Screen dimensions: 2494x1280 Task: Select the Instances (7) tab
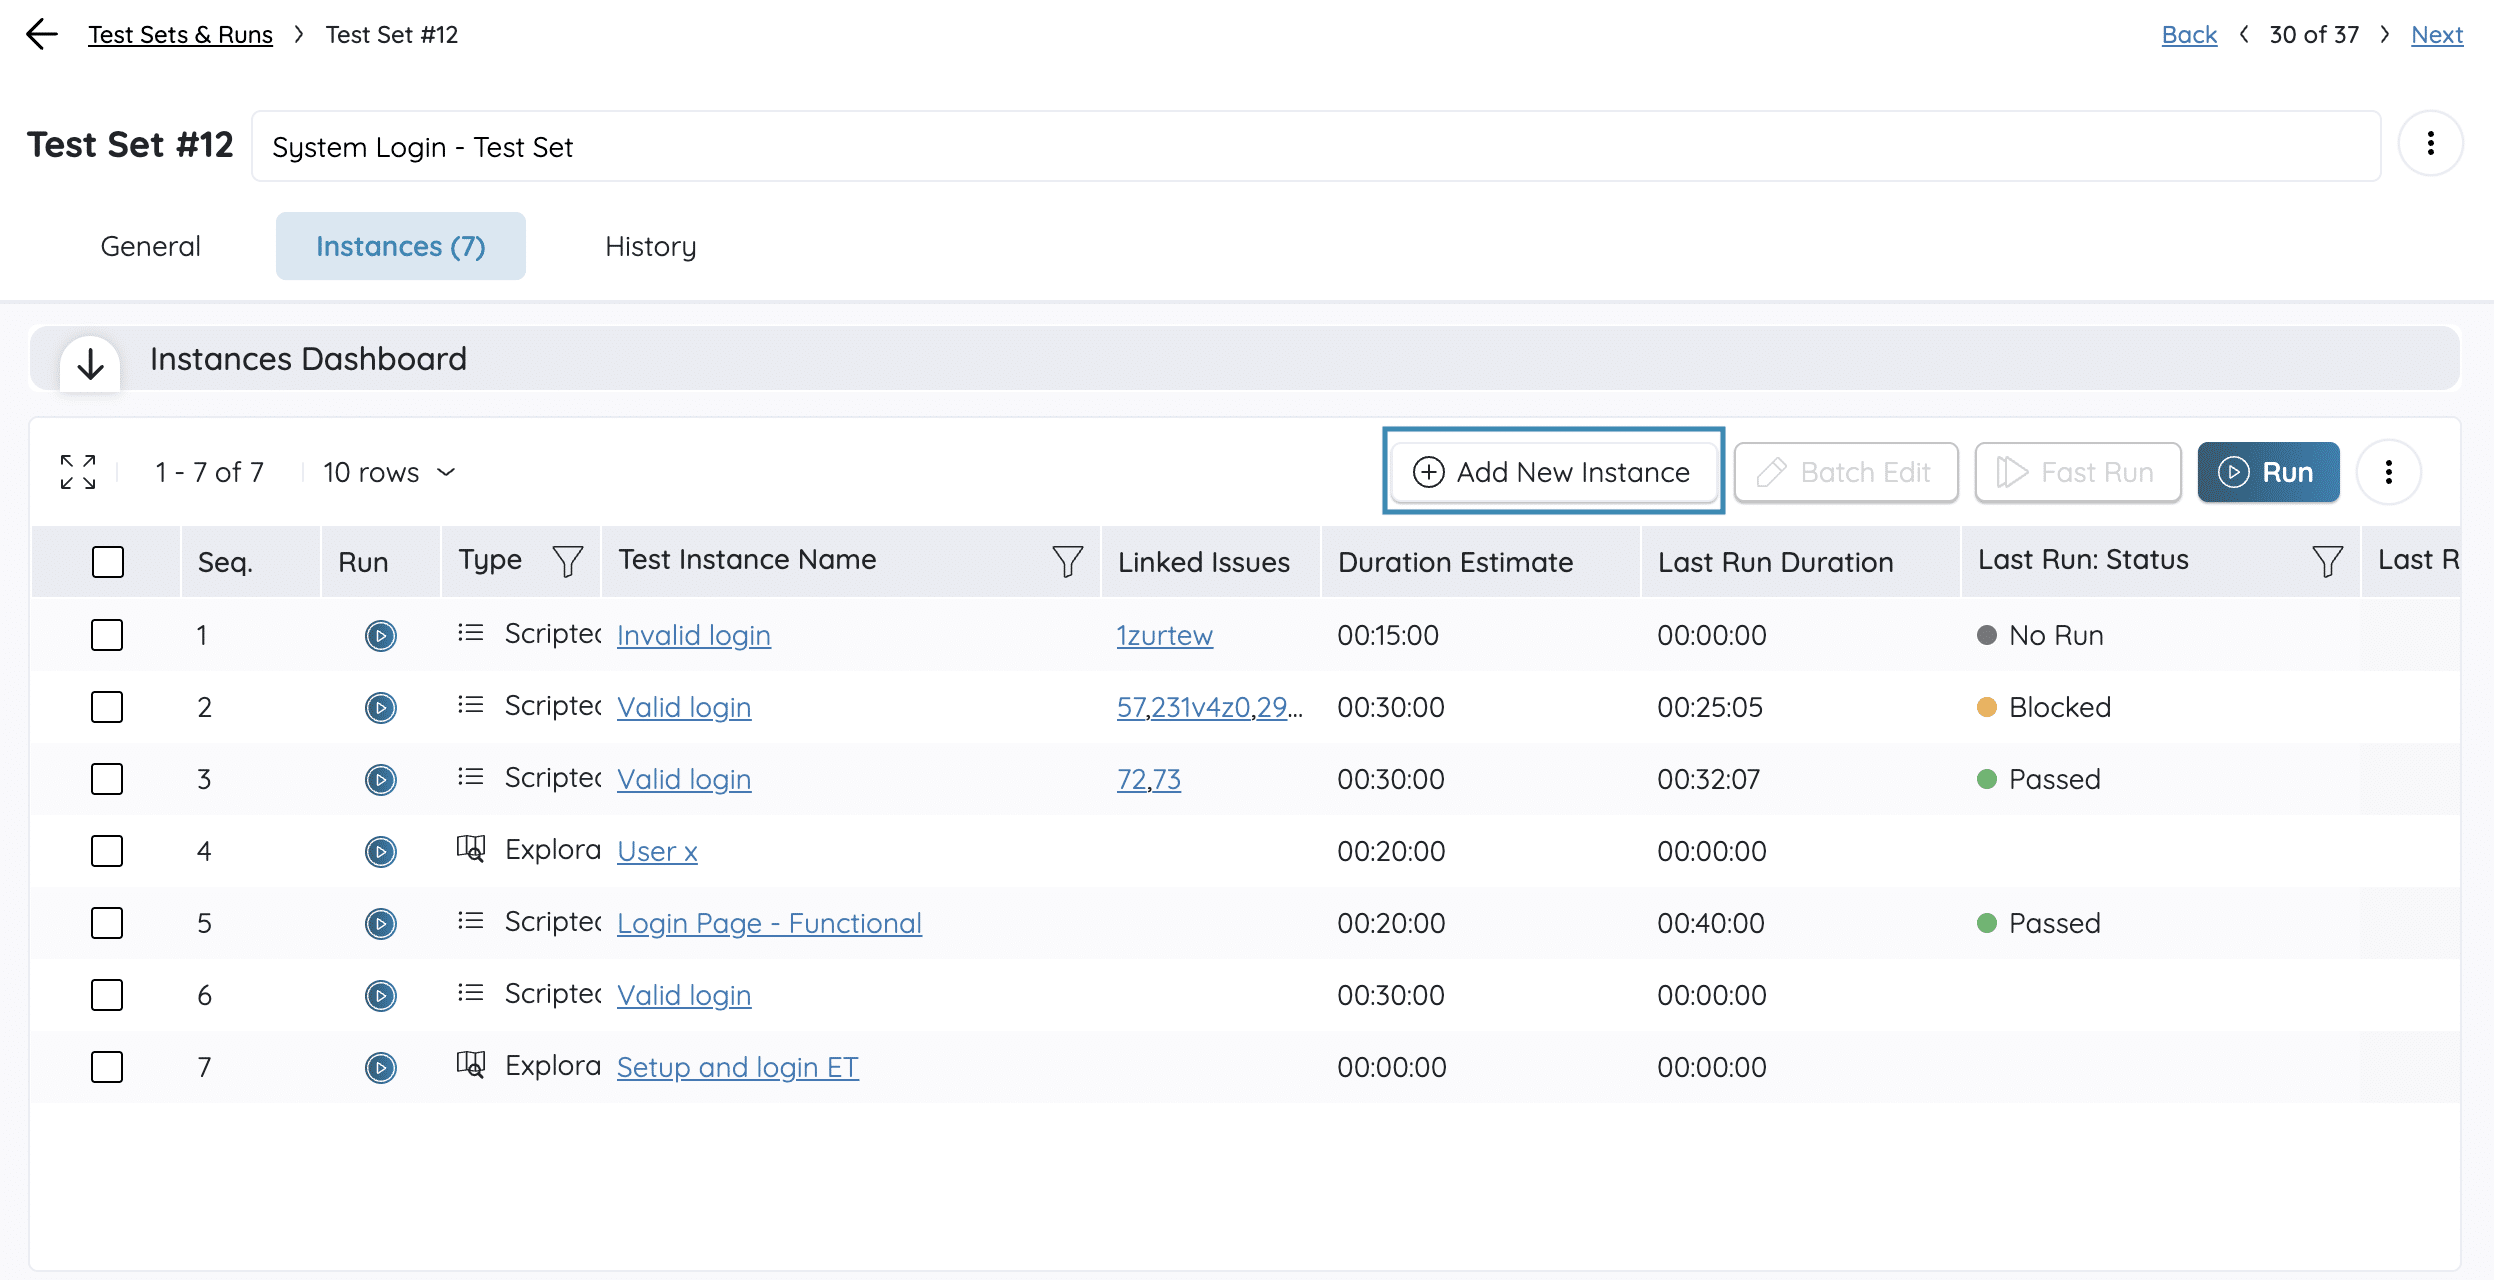400,246
